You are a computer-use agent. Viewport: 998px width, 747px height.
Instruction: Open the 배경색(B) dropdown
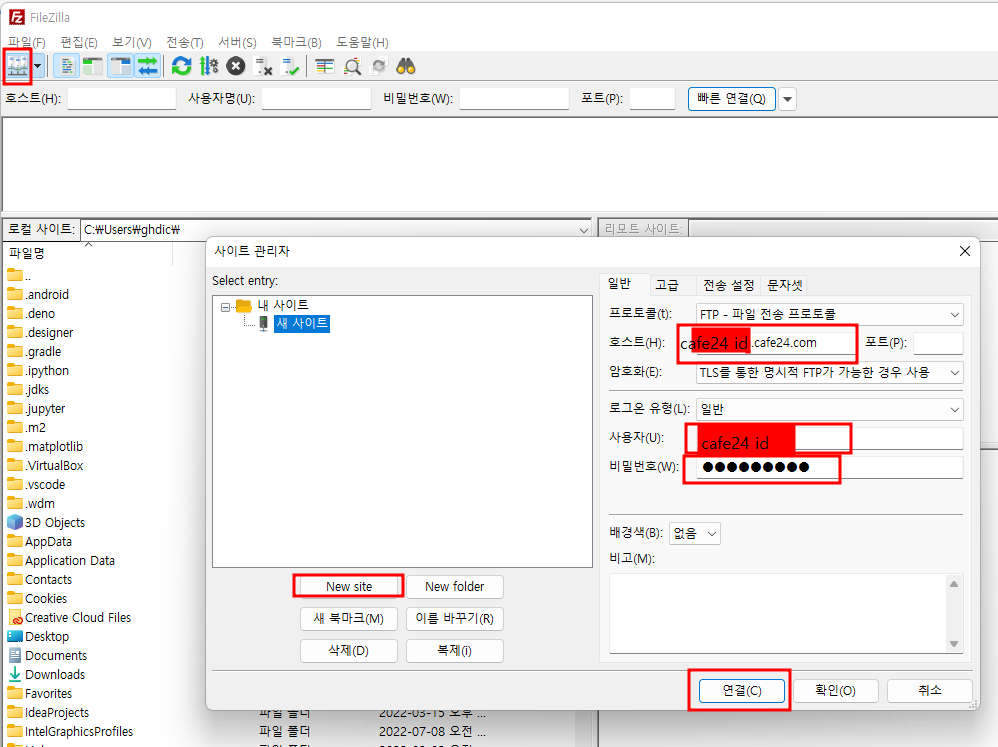pos(694,533)
